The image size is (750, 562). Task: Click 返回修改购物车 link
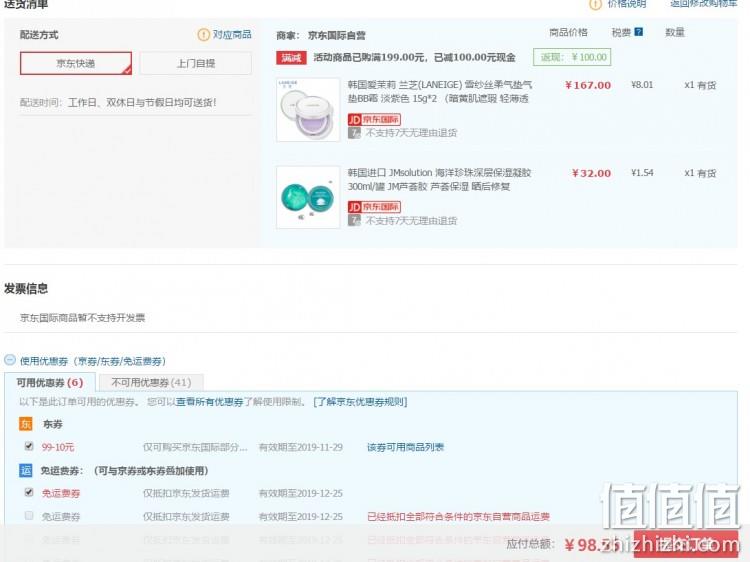[704, 4]
